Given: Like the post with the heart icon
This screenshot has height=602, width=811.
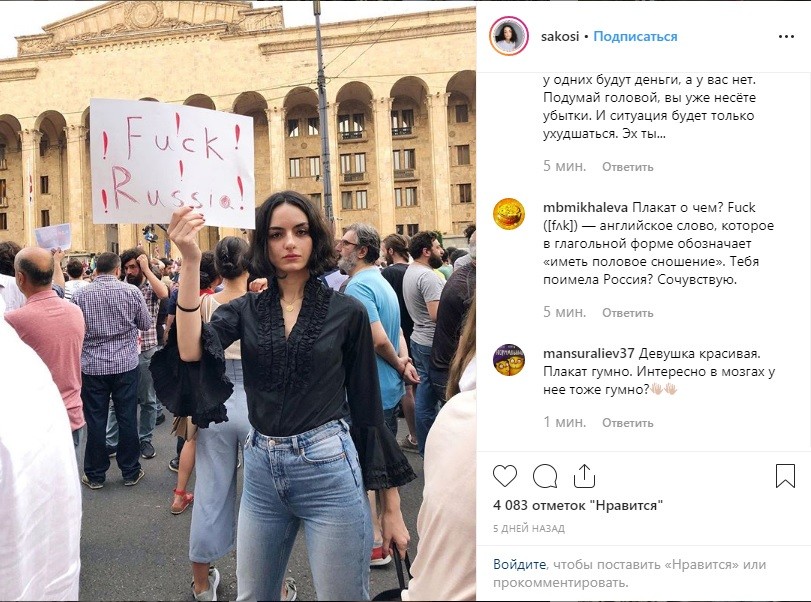Looking at the screenshot, I should coord(505,476).
